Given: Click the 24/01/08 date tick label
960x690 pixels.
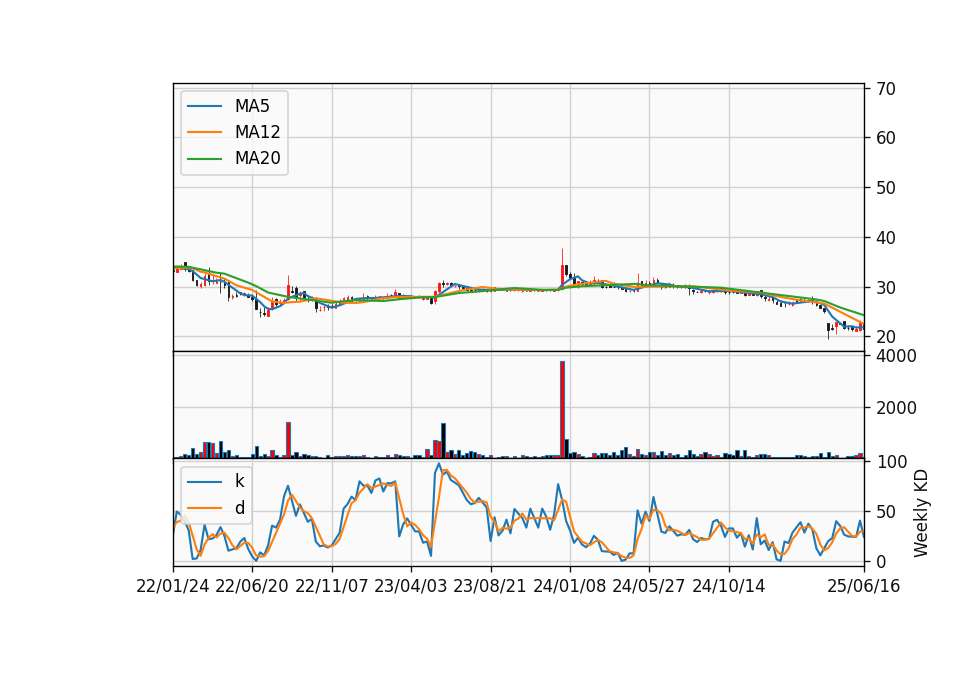Looking at the screenshot, I should [x=569, y=586].
